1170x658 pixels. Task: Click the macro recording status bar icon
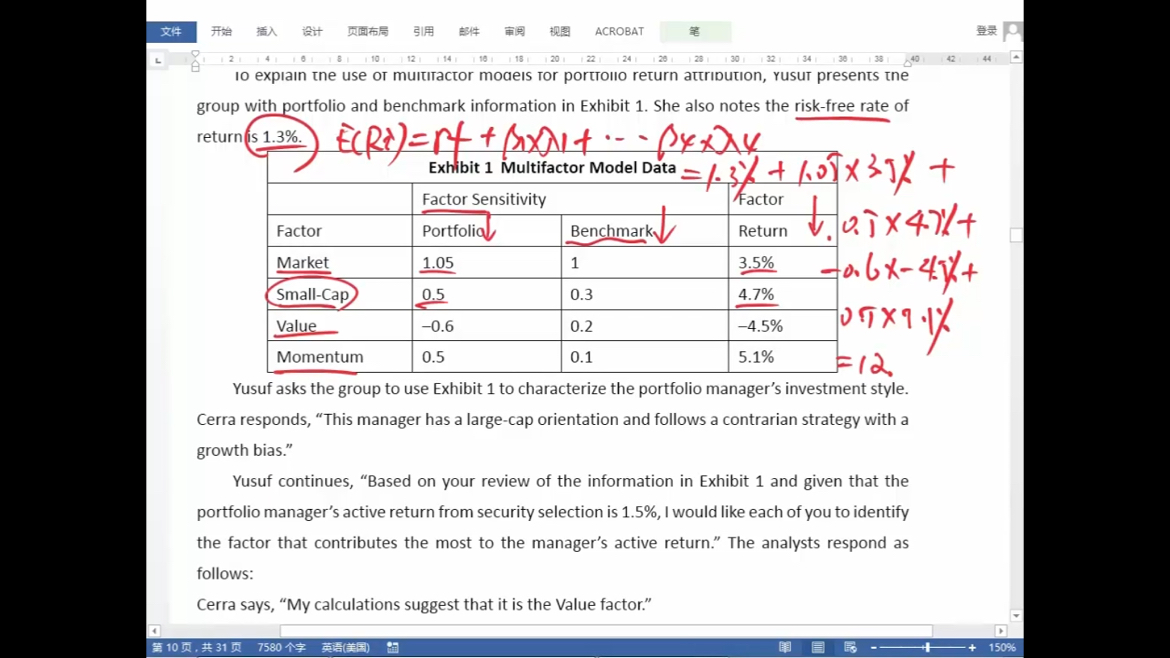392,648
